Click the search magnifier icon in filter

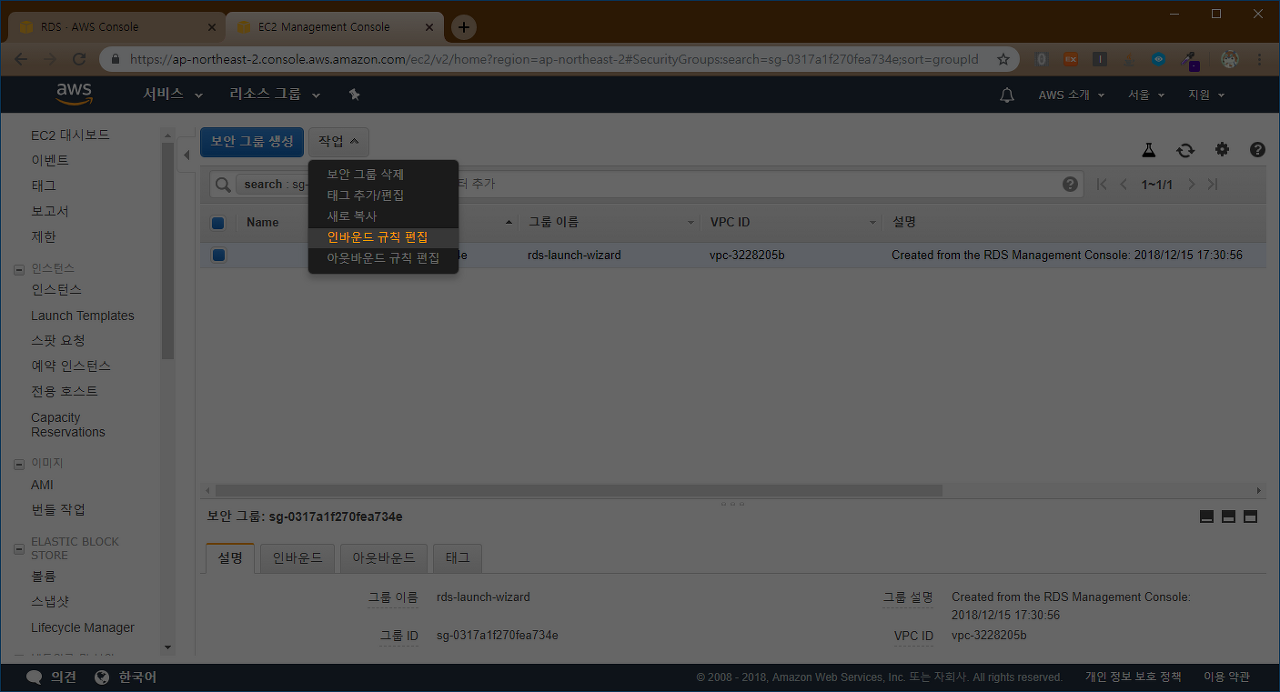(224, 184)
